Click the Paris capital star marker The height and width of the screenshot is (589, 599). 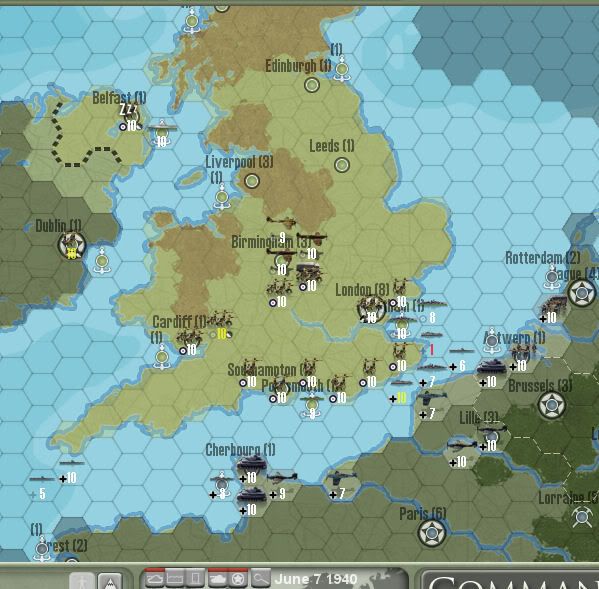point(432,532)
